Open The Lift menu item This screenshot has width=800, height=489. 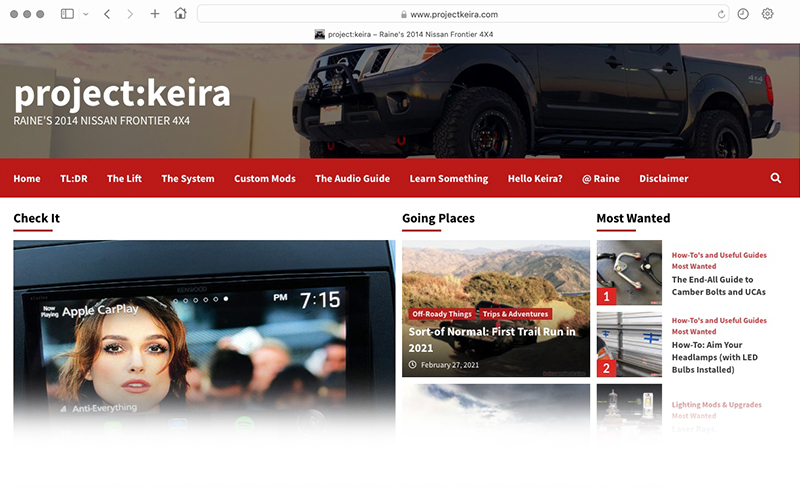click(124, 179)
